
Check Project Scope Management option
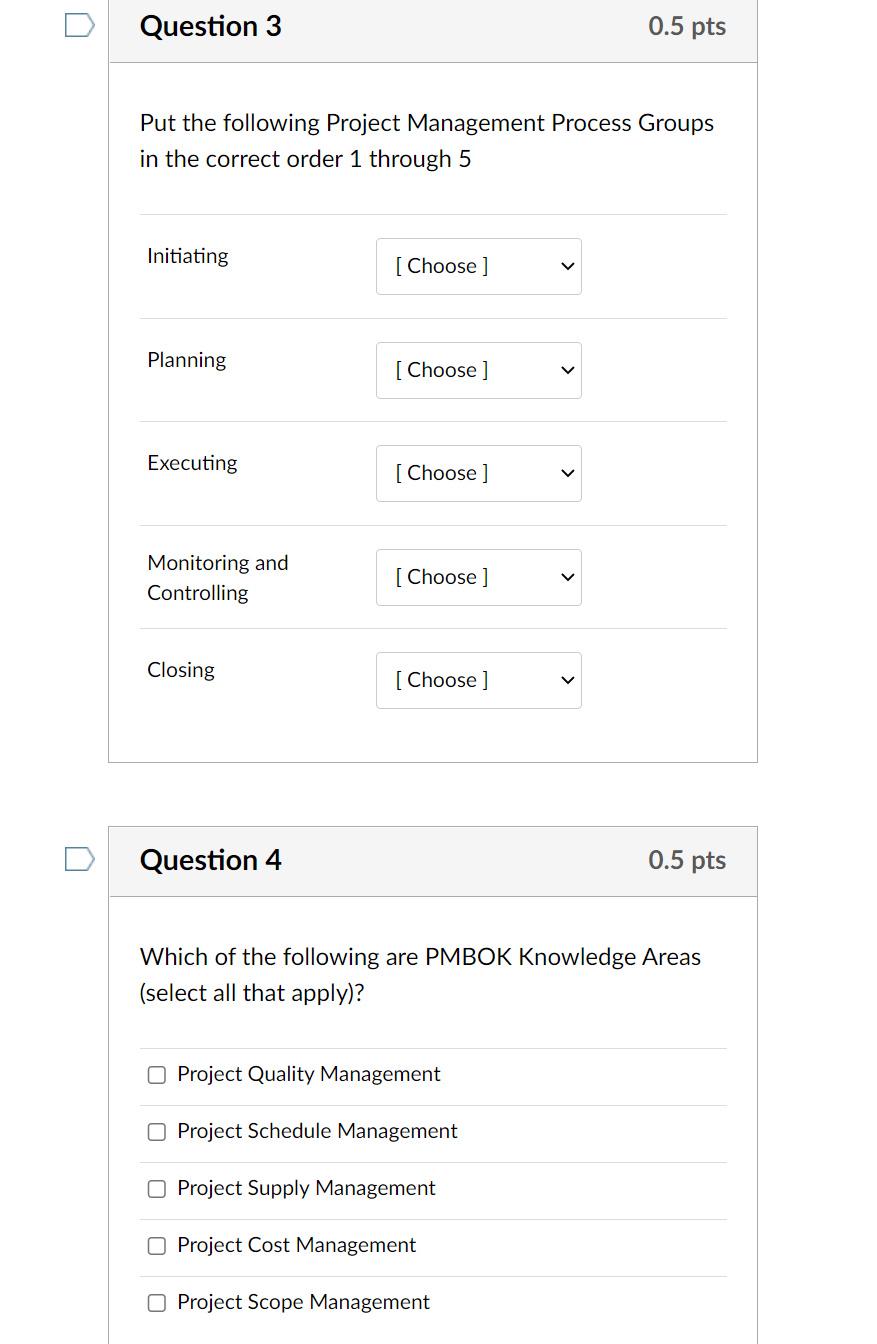click(x=157, y=1303)
